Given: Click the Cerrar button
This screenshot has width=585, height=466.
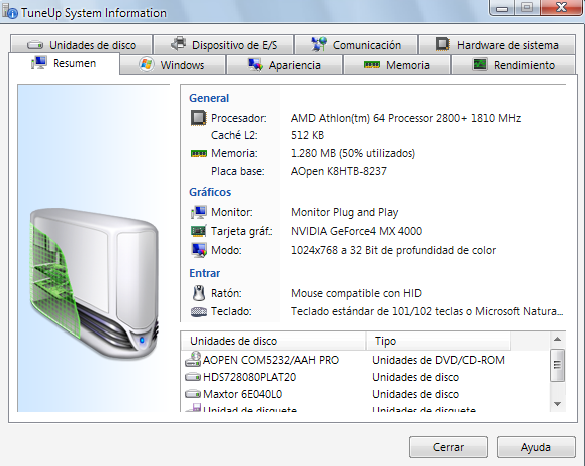Looking at the screenshot, I should 448,447.
